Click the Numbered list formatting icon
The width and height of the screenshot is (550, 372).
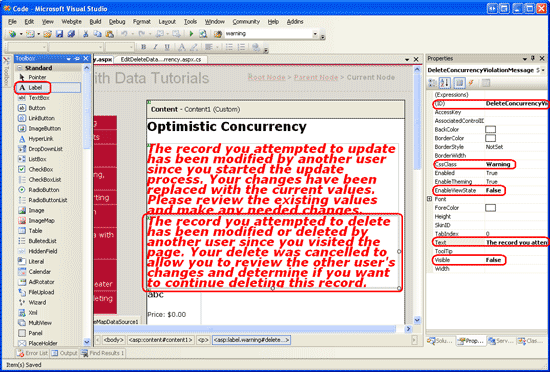(x=241, y=47)
